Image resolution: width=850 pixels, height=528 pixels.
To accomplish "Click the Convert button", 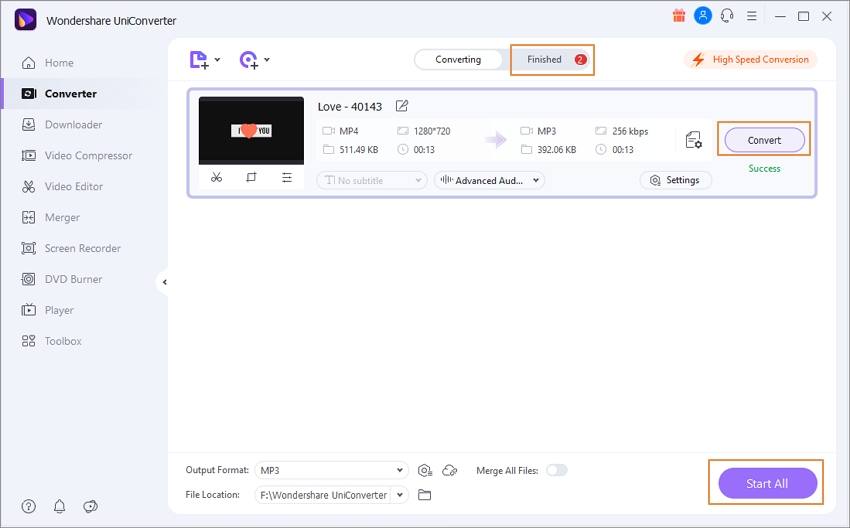I will pyautogui.click(x=764, y=140).
